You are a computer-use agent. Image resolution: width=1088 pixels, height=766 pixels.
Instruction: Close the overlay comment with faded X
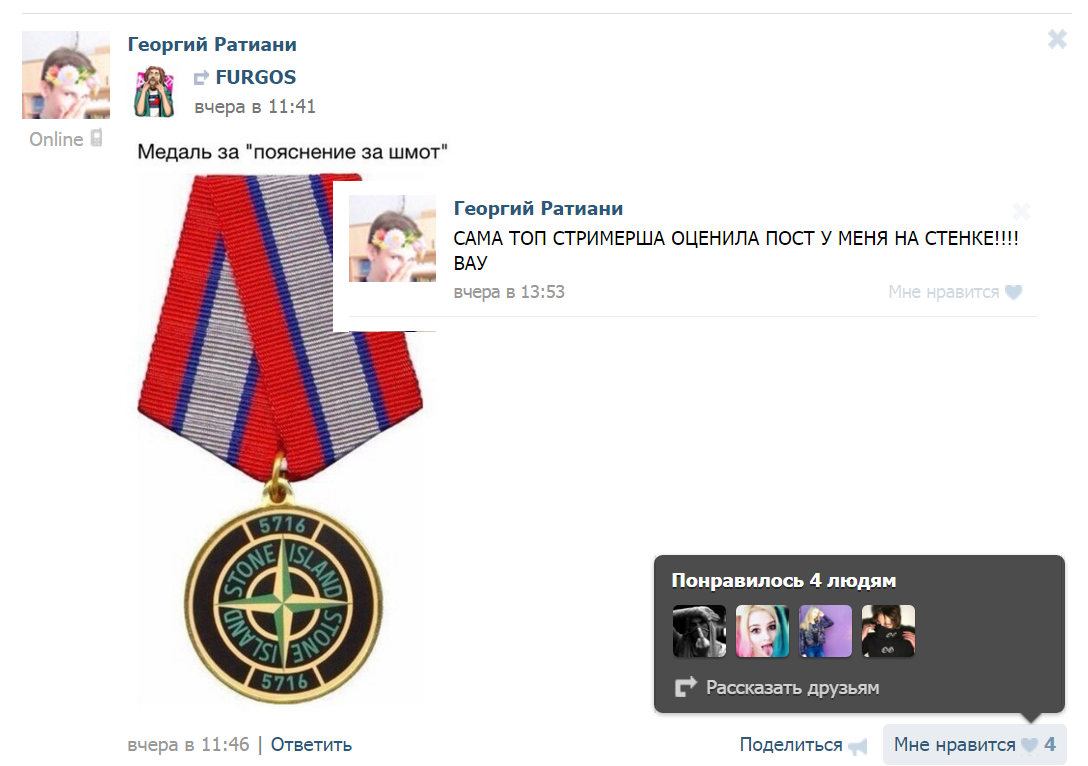(1021, 211)
